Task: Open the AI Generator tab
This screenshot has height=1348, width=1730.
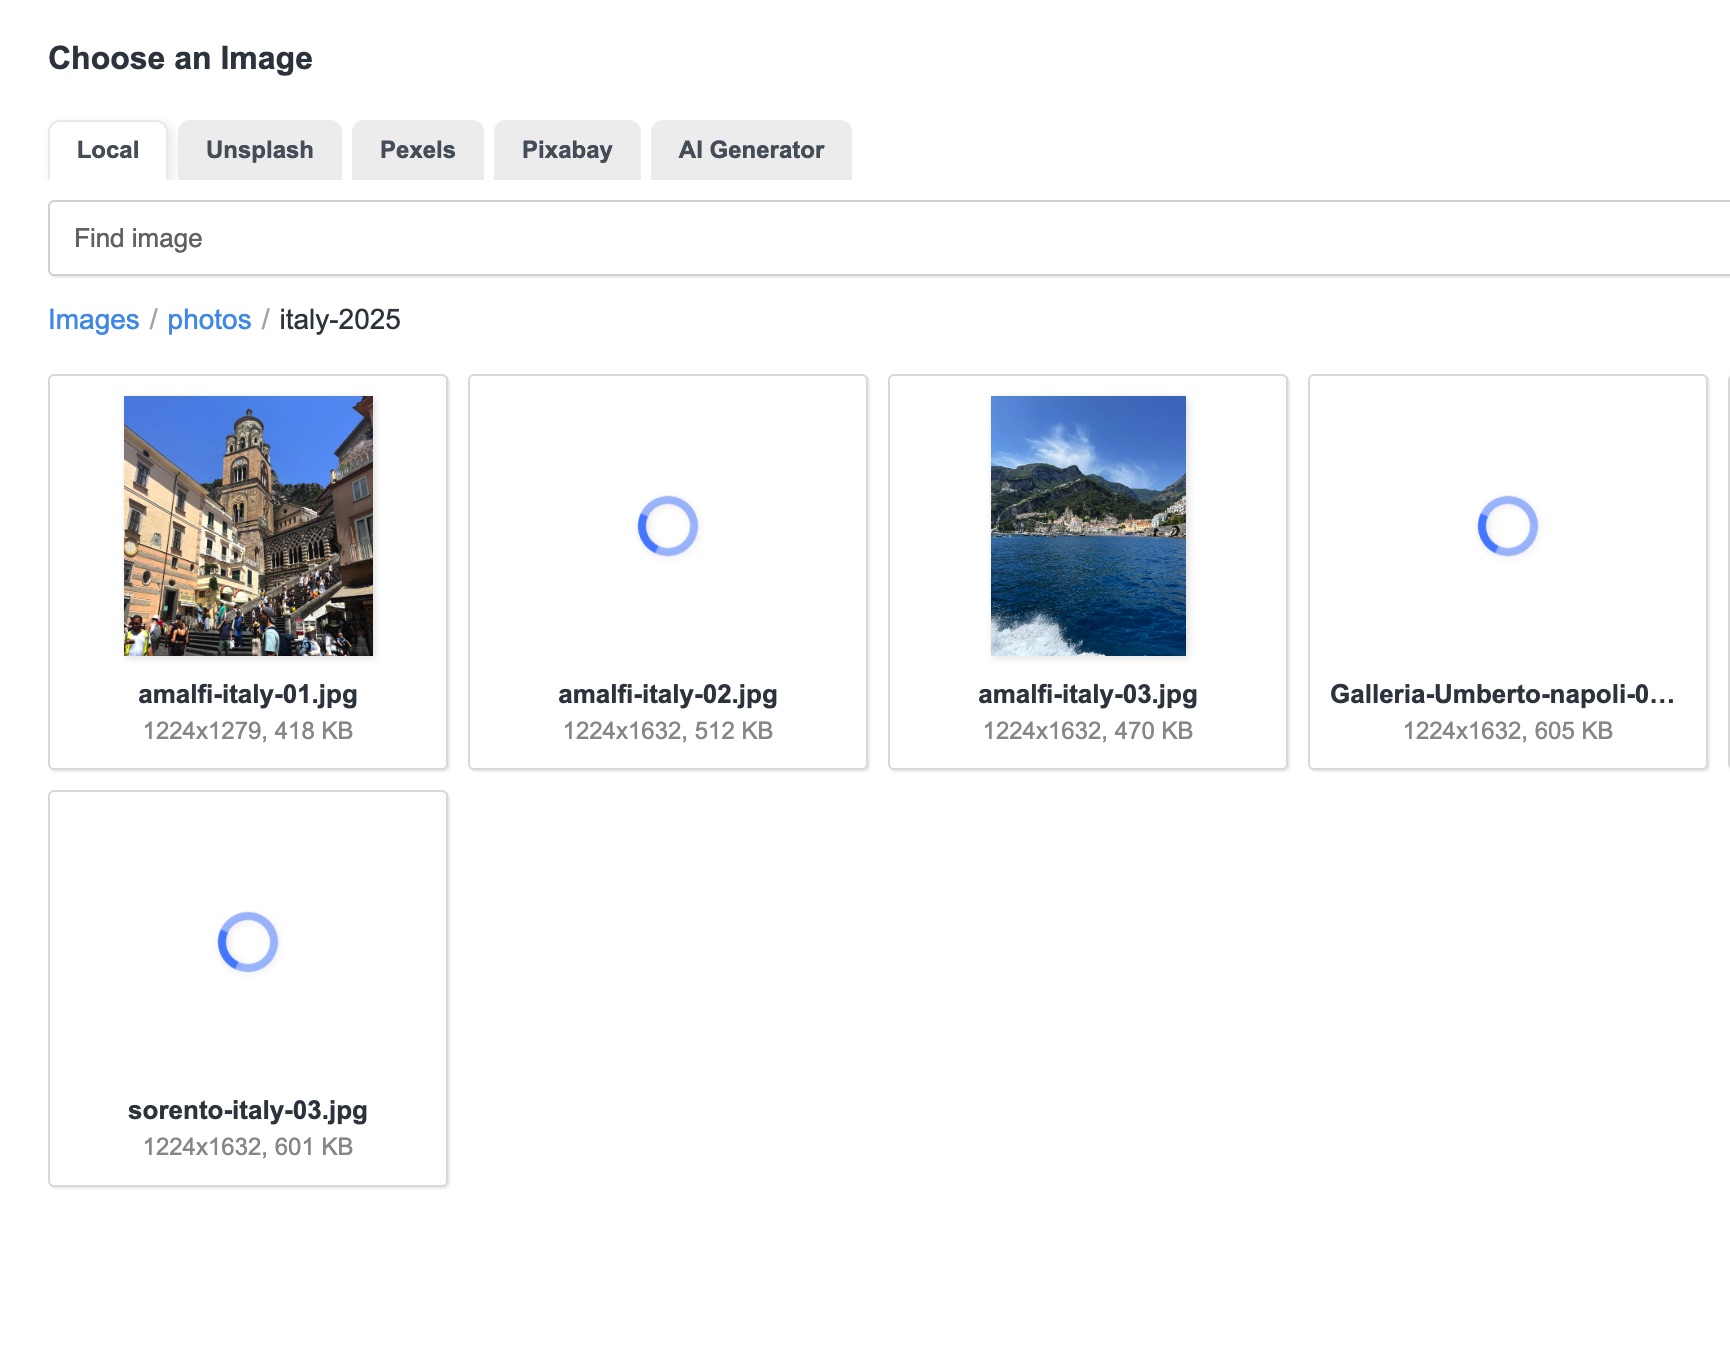Action: pyautogui.click(x=751, y=150)
